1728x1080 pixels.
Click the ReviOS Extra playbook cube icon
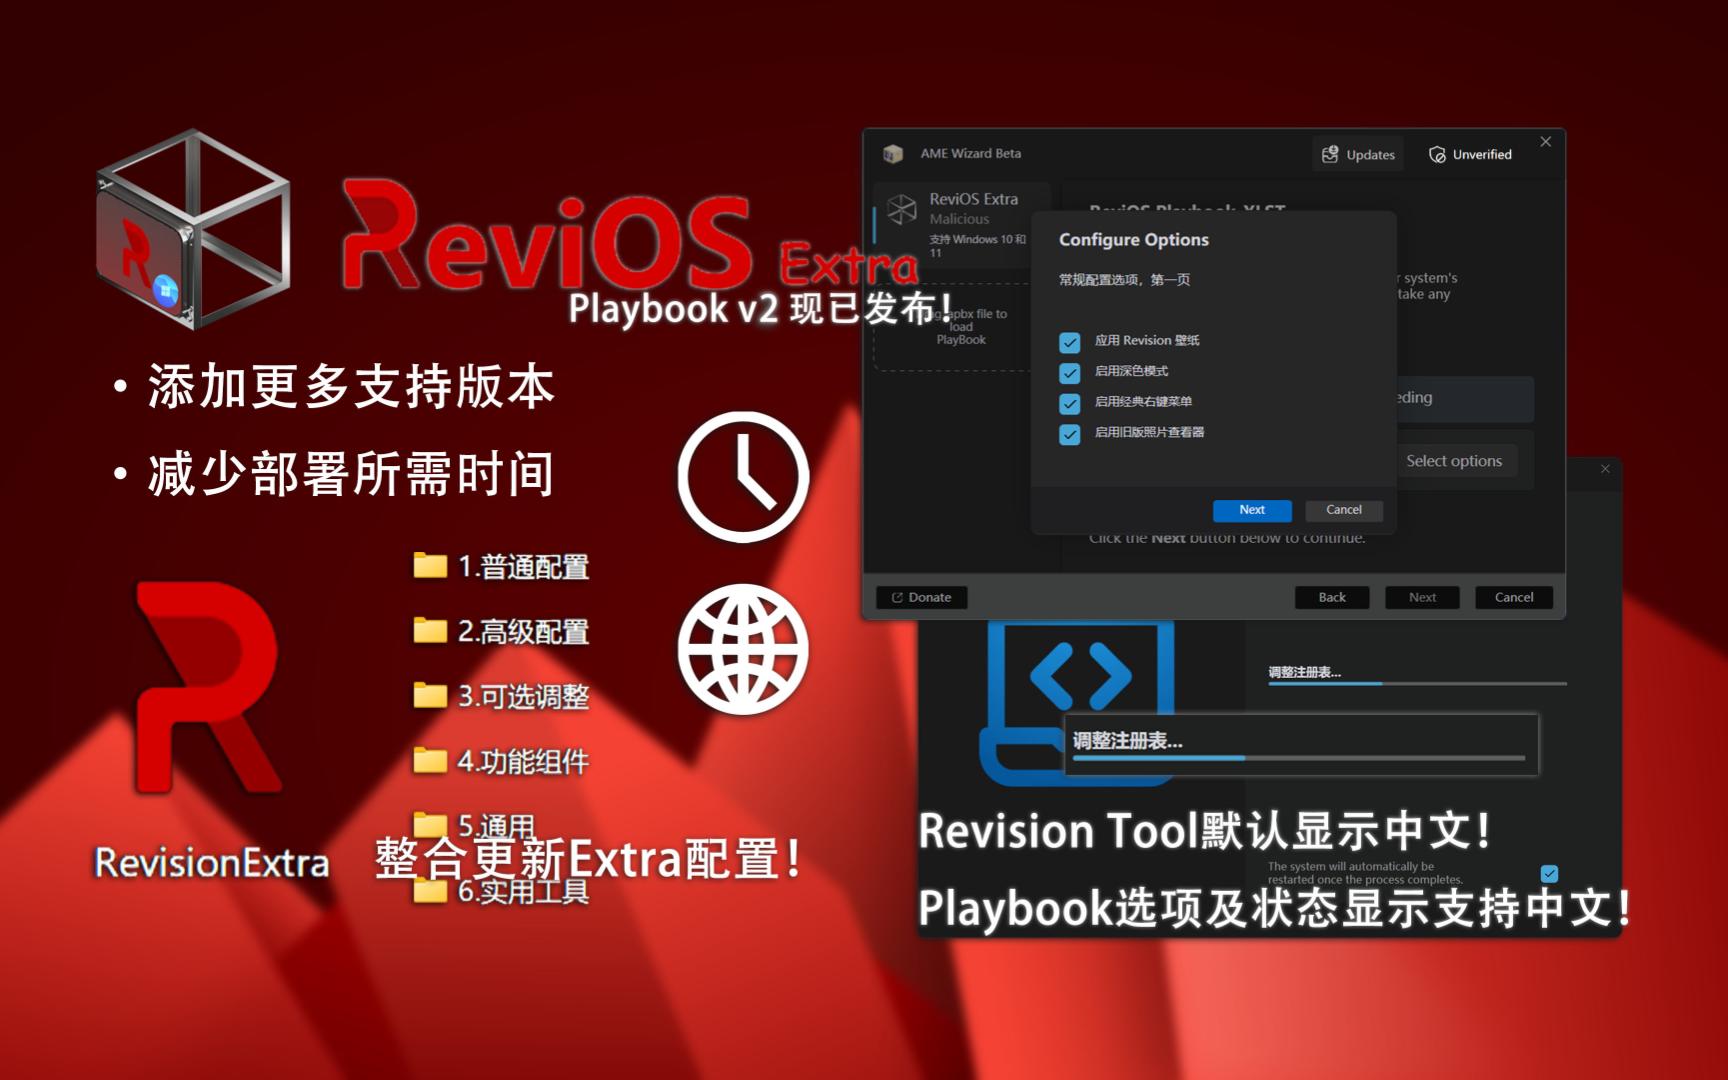coord(902,209)
